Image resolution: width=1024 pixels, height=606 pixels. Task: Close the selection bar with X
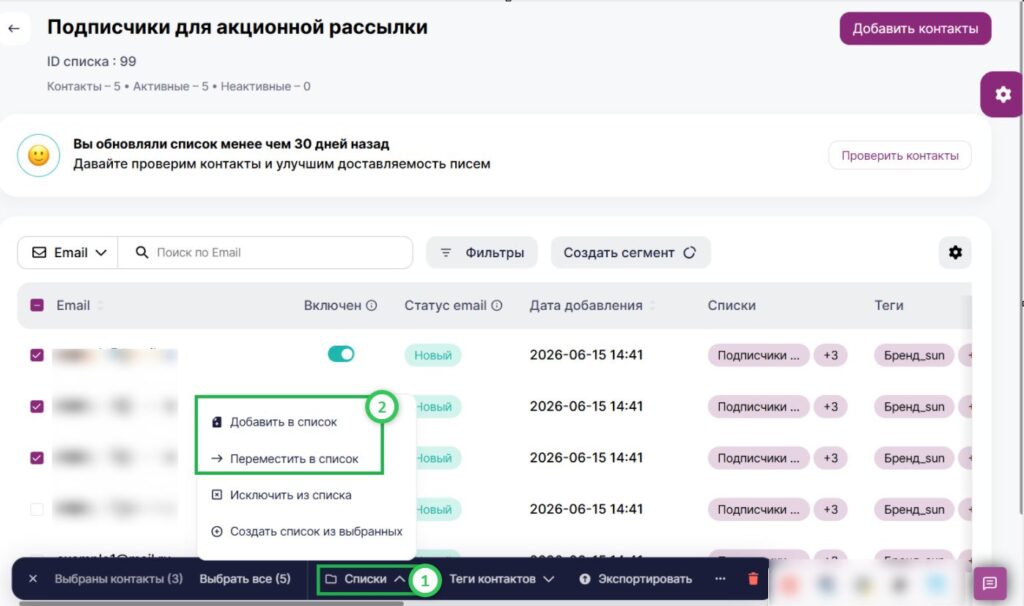coord(33,579)
